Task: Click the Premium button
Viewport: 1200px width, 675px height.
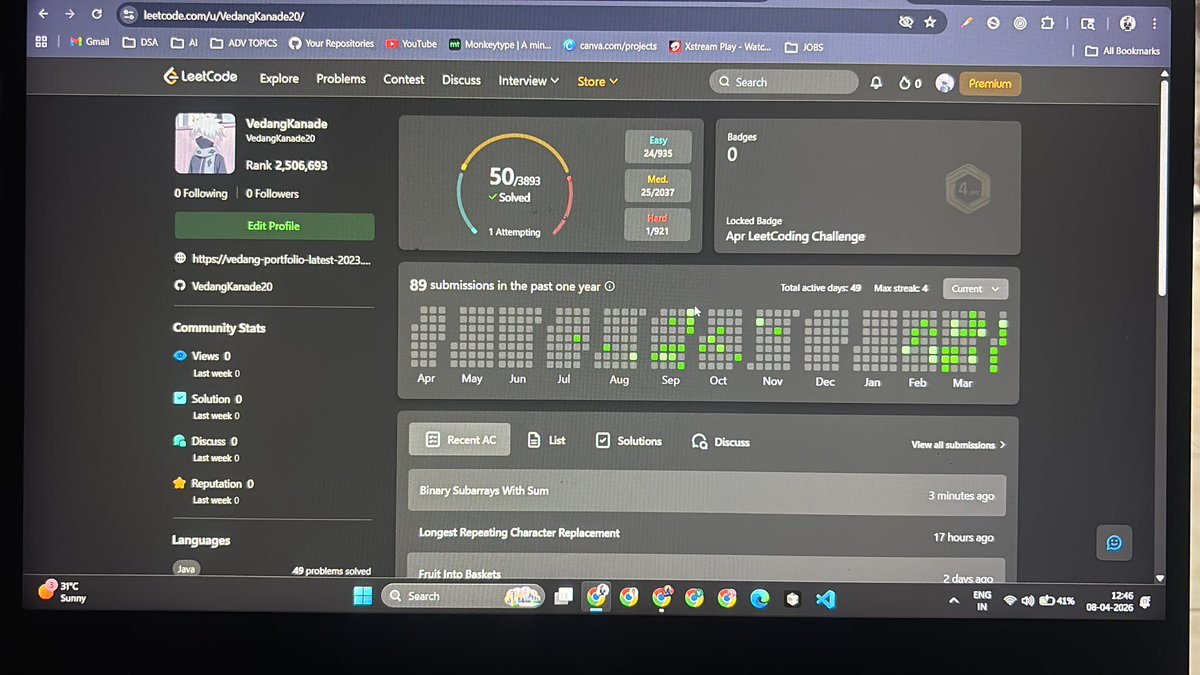Action: click(x=990, y=84)
